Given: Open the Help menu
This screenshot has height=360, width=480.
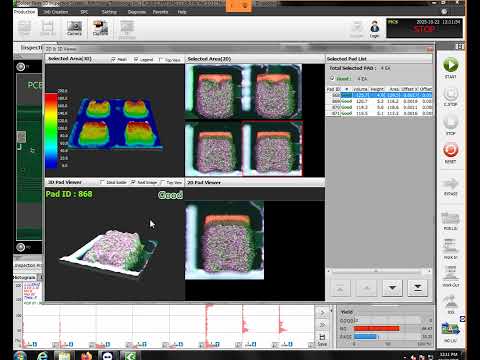Looking at the screenshot, I should click(182, 12).
